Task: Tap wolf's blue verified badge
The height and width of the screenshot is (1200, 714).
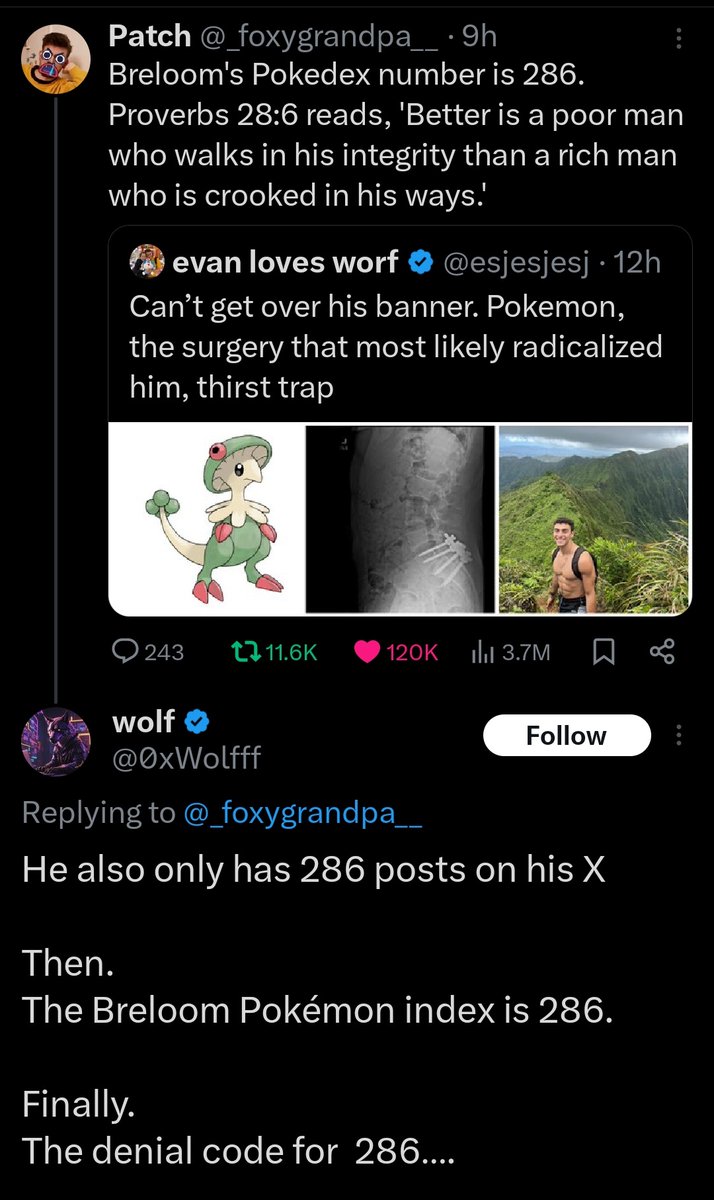Action: (197, 720)
